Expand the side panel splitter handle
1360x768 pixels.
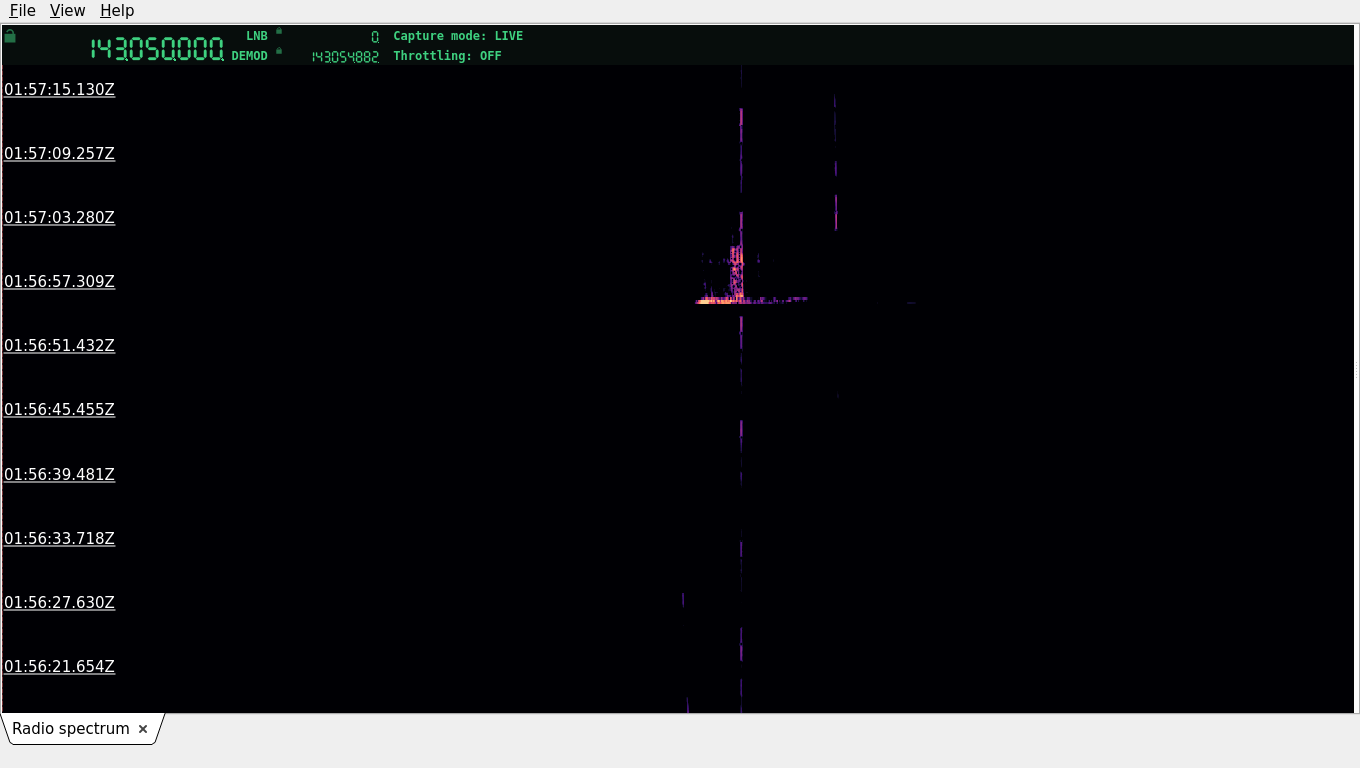1356,370
